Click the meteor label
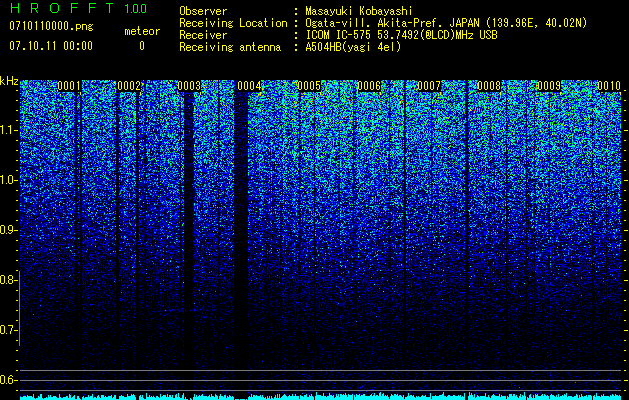The width and height of the screenshot is (629, 400). click(x=142, y=31)
